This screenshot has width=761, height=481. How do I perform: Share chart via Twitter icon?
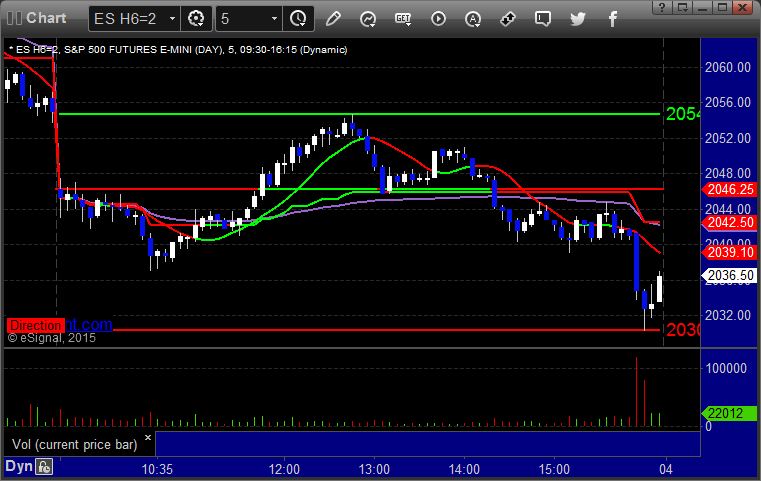pos(578,19)
